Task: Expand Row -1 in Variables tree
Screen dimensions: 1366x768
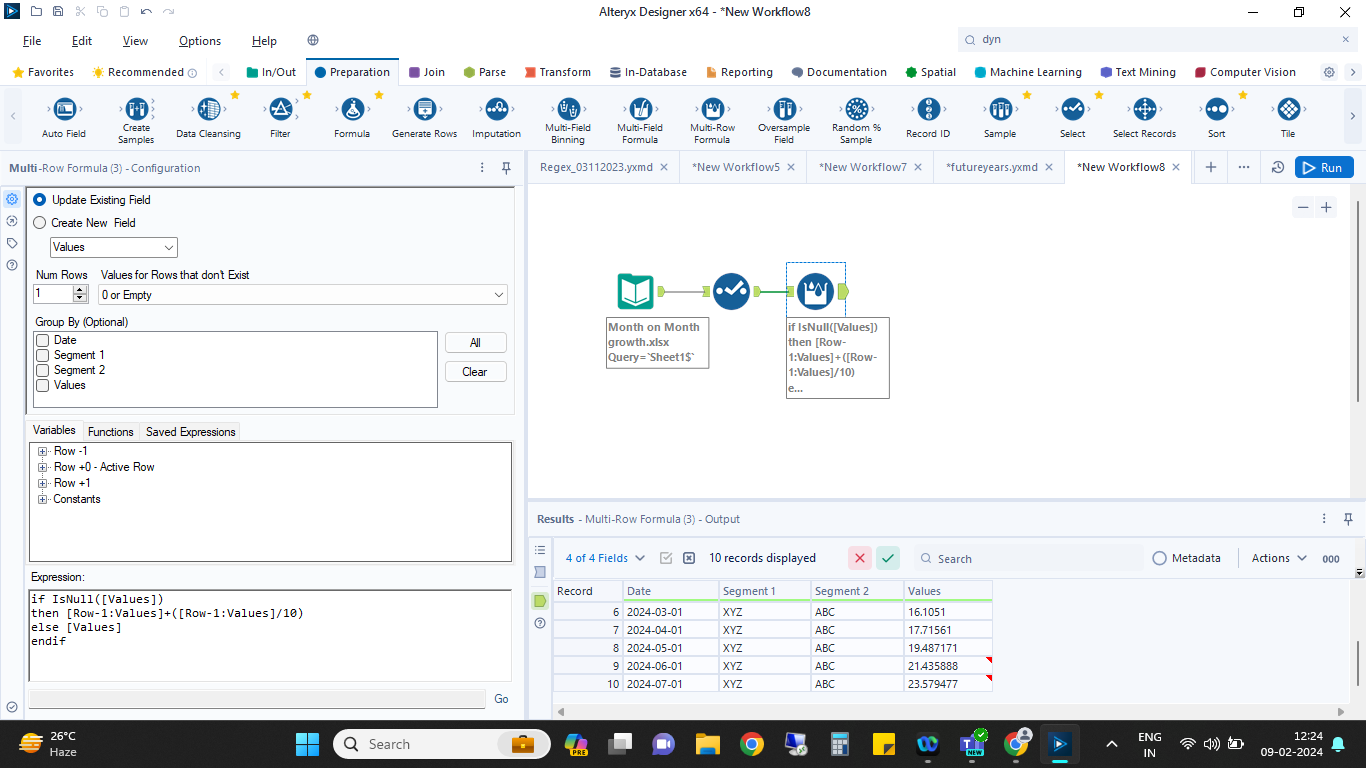Action: (42, 451)
